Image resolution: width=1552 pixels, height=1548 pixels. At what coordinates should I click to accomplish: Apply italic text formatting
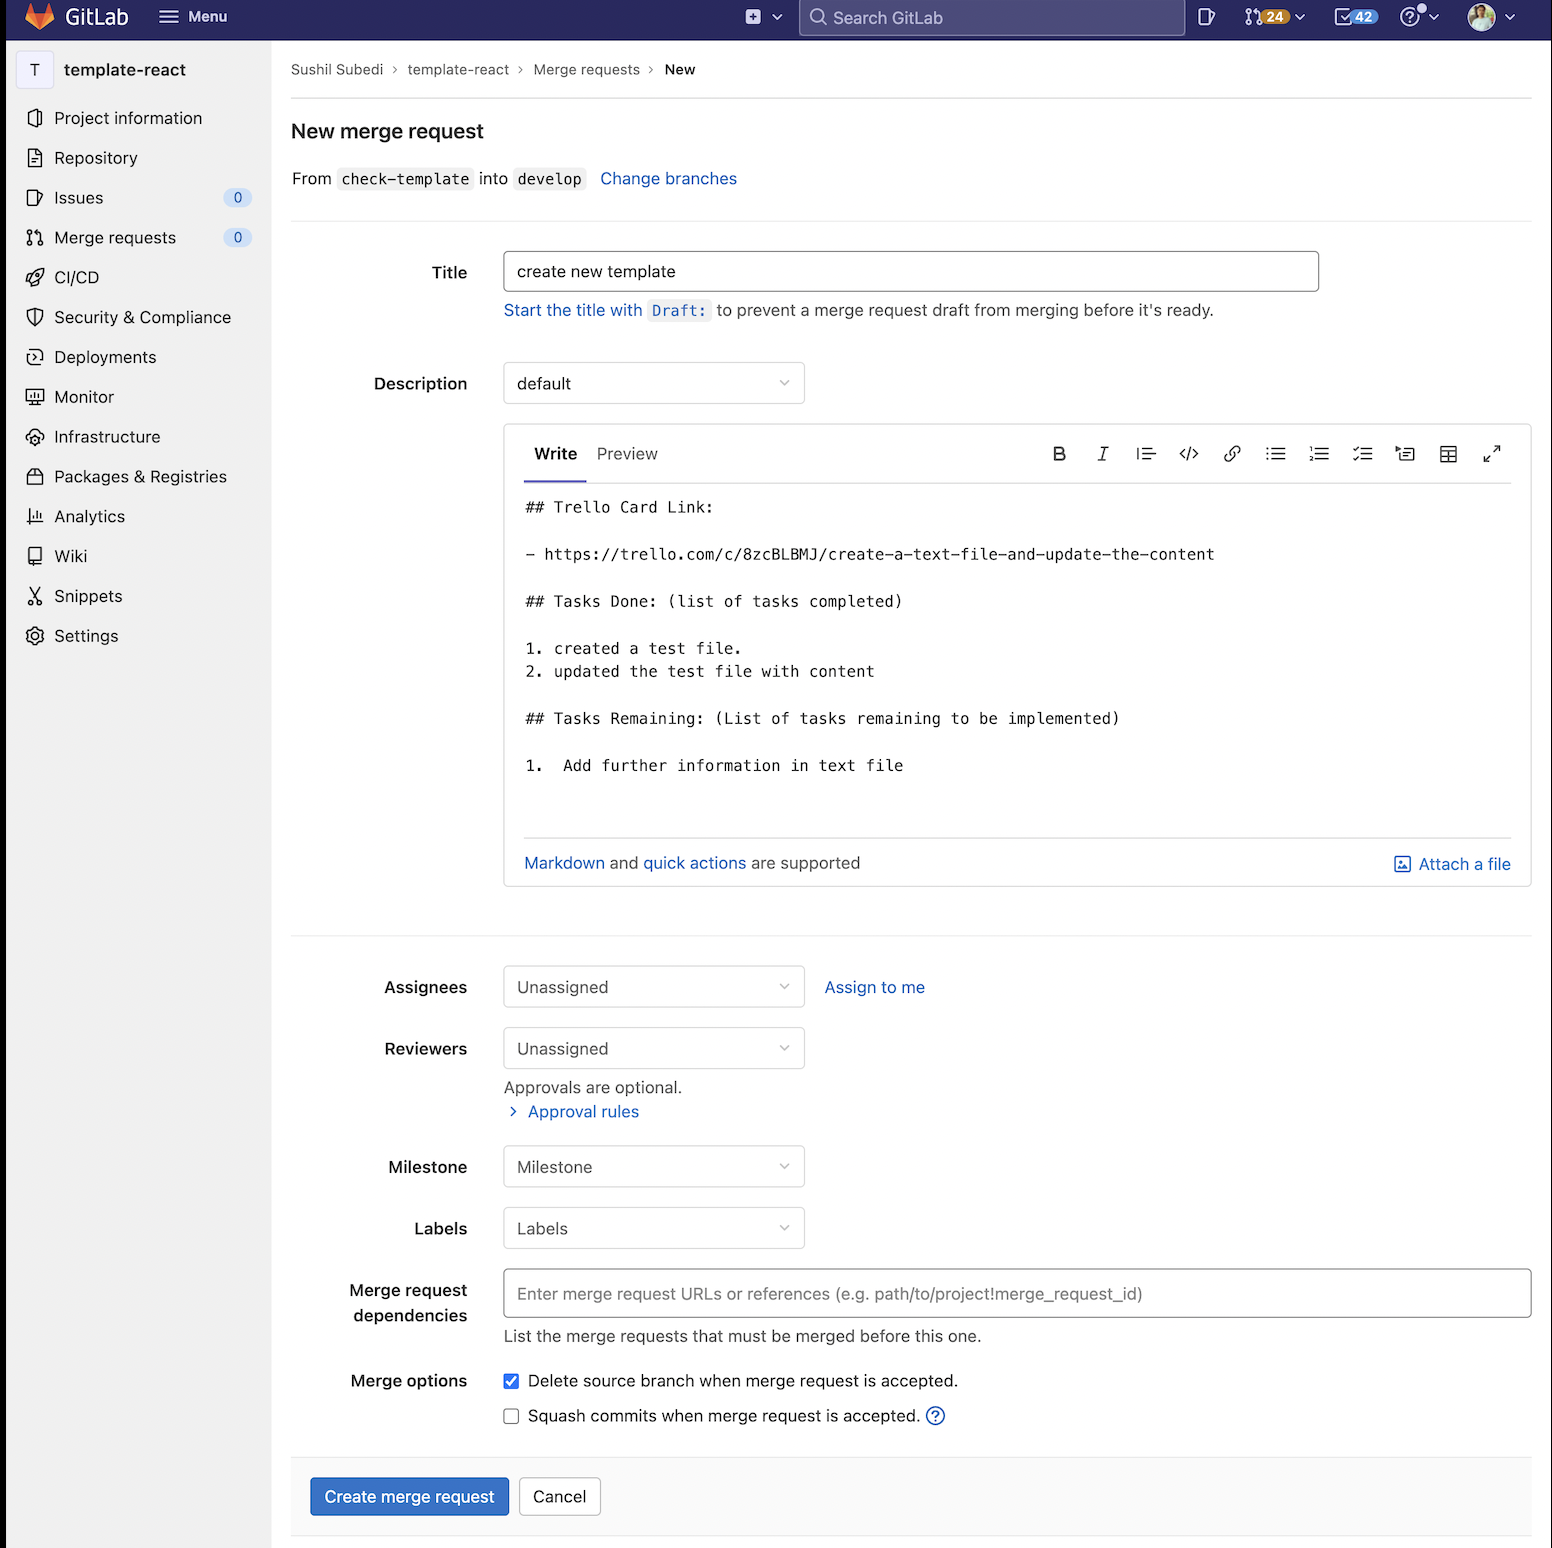point(1102,454)
